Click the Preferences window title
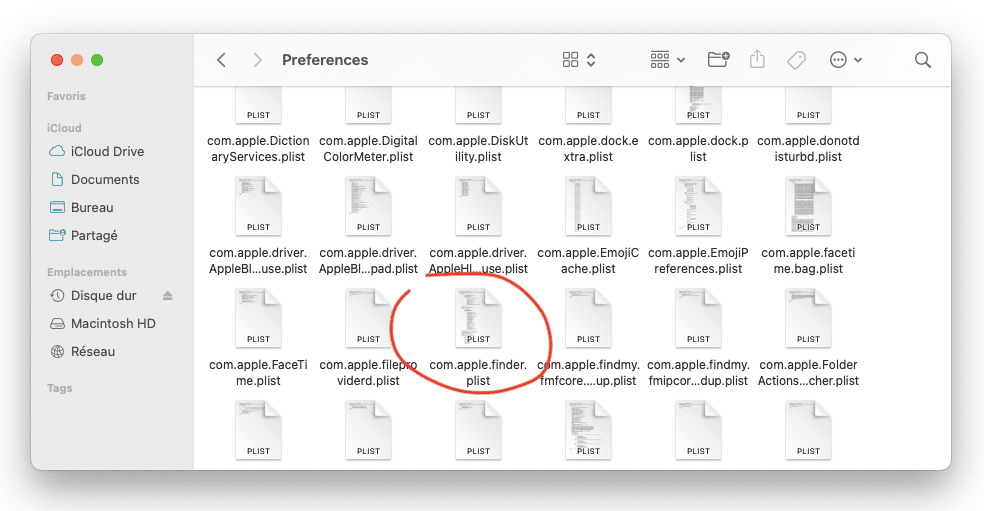This screenshot has width=984, height=511. click(325, 60)
